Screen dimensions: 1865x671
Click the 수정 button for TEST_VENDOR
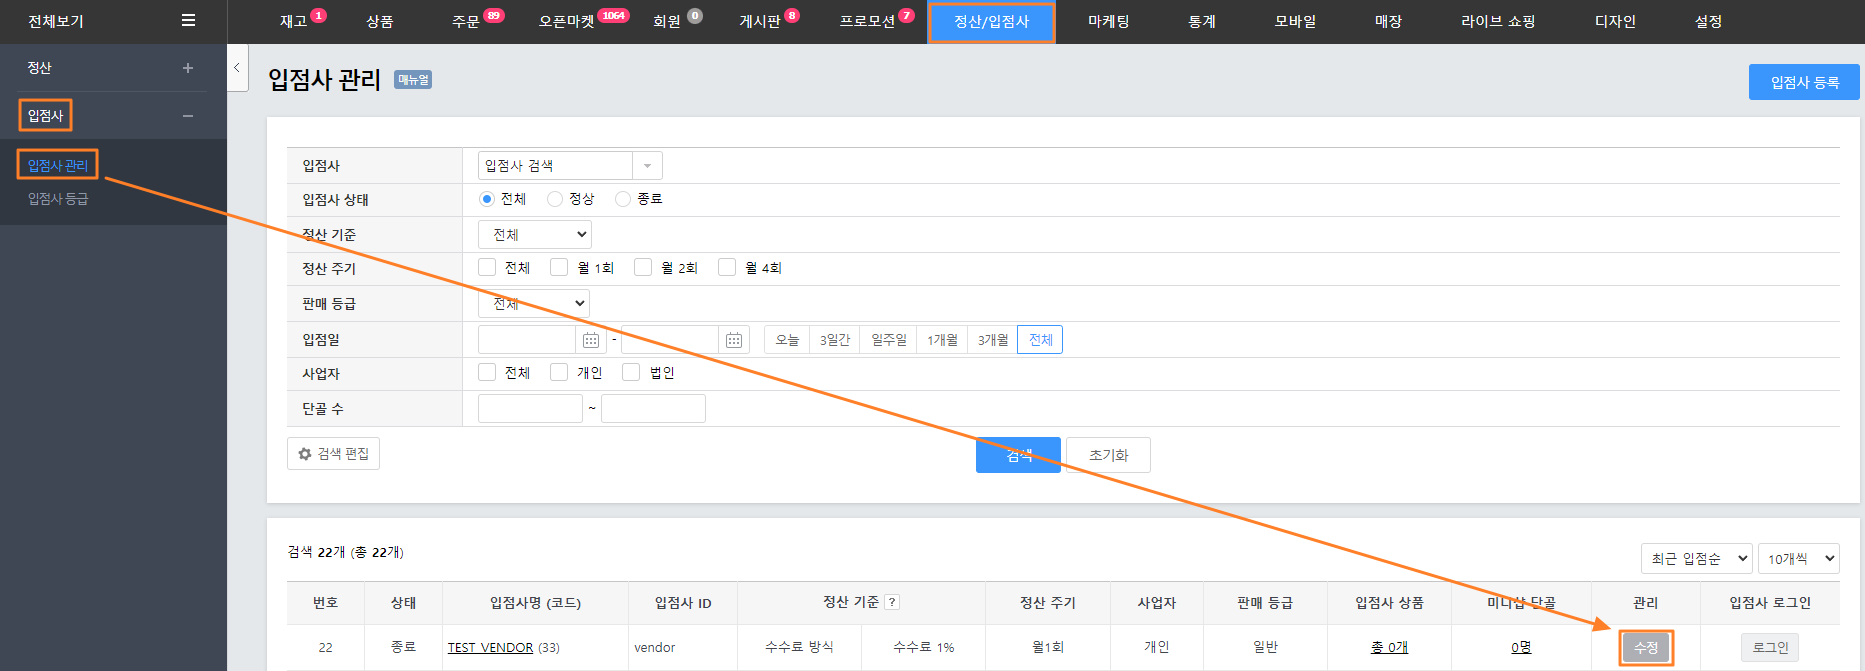coord(1646,648)
